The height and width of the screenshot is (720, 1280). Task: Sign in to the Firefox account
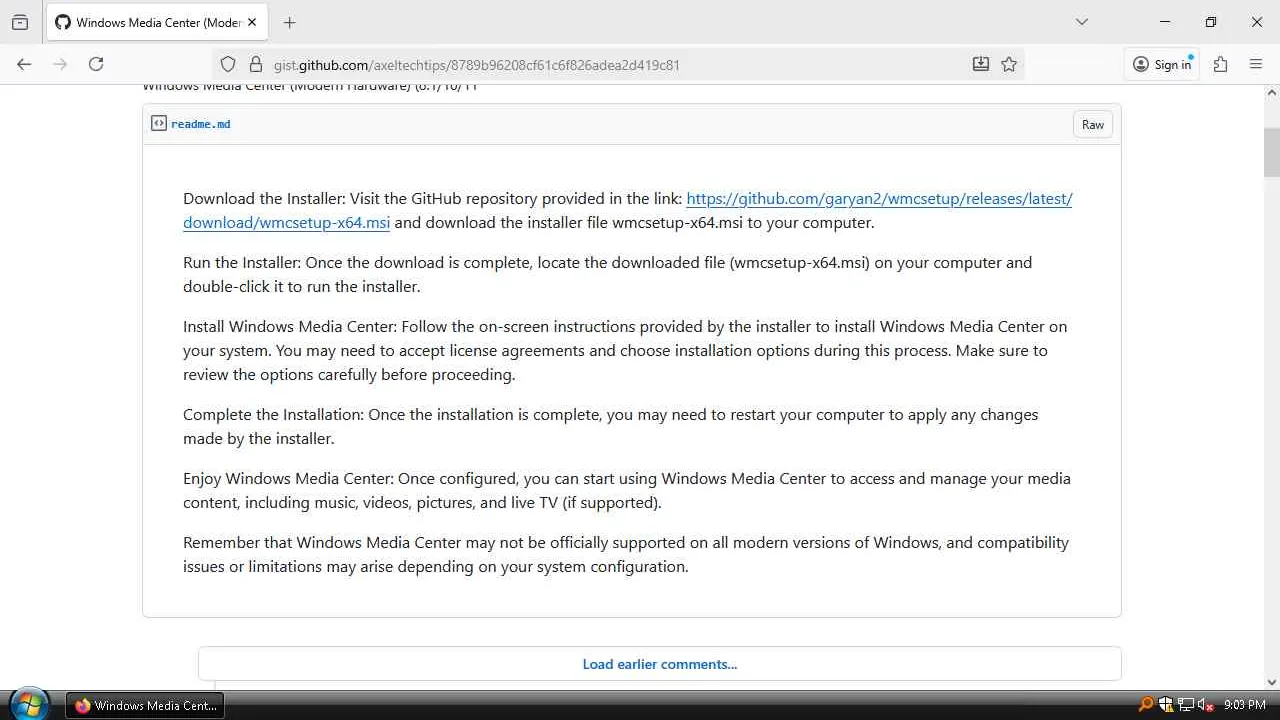1162,64
